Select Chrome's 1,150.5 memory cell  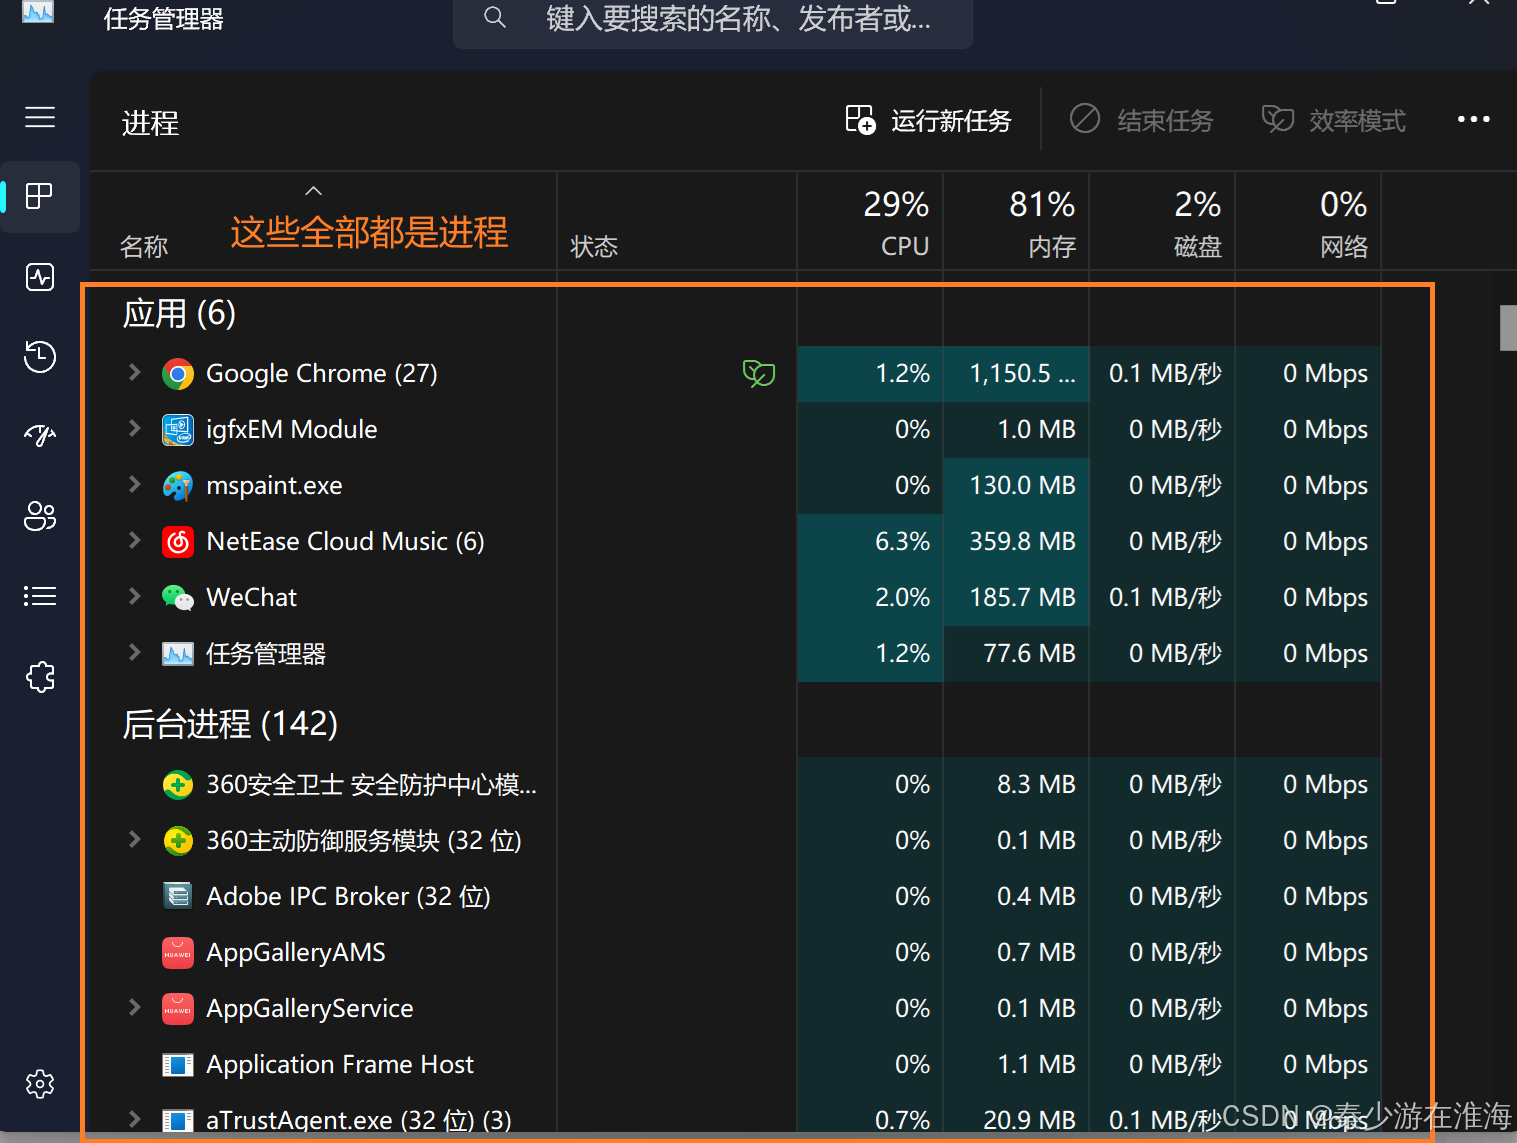[x=1016, y=374]
